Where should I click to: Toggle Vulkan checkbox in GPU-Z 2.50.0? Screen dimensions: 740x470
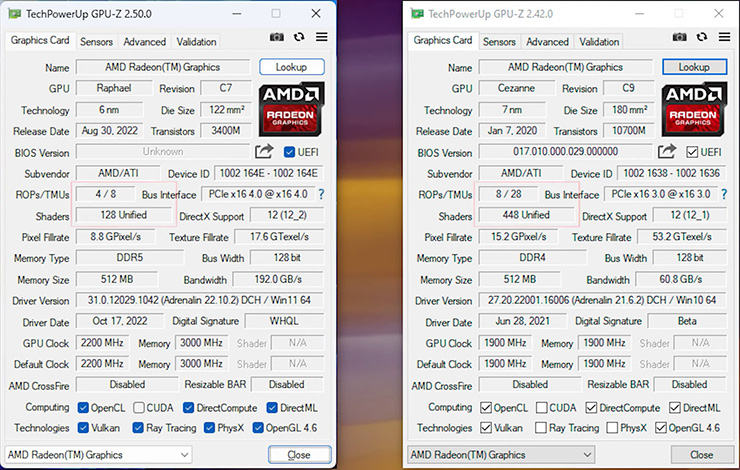[83, 428]
